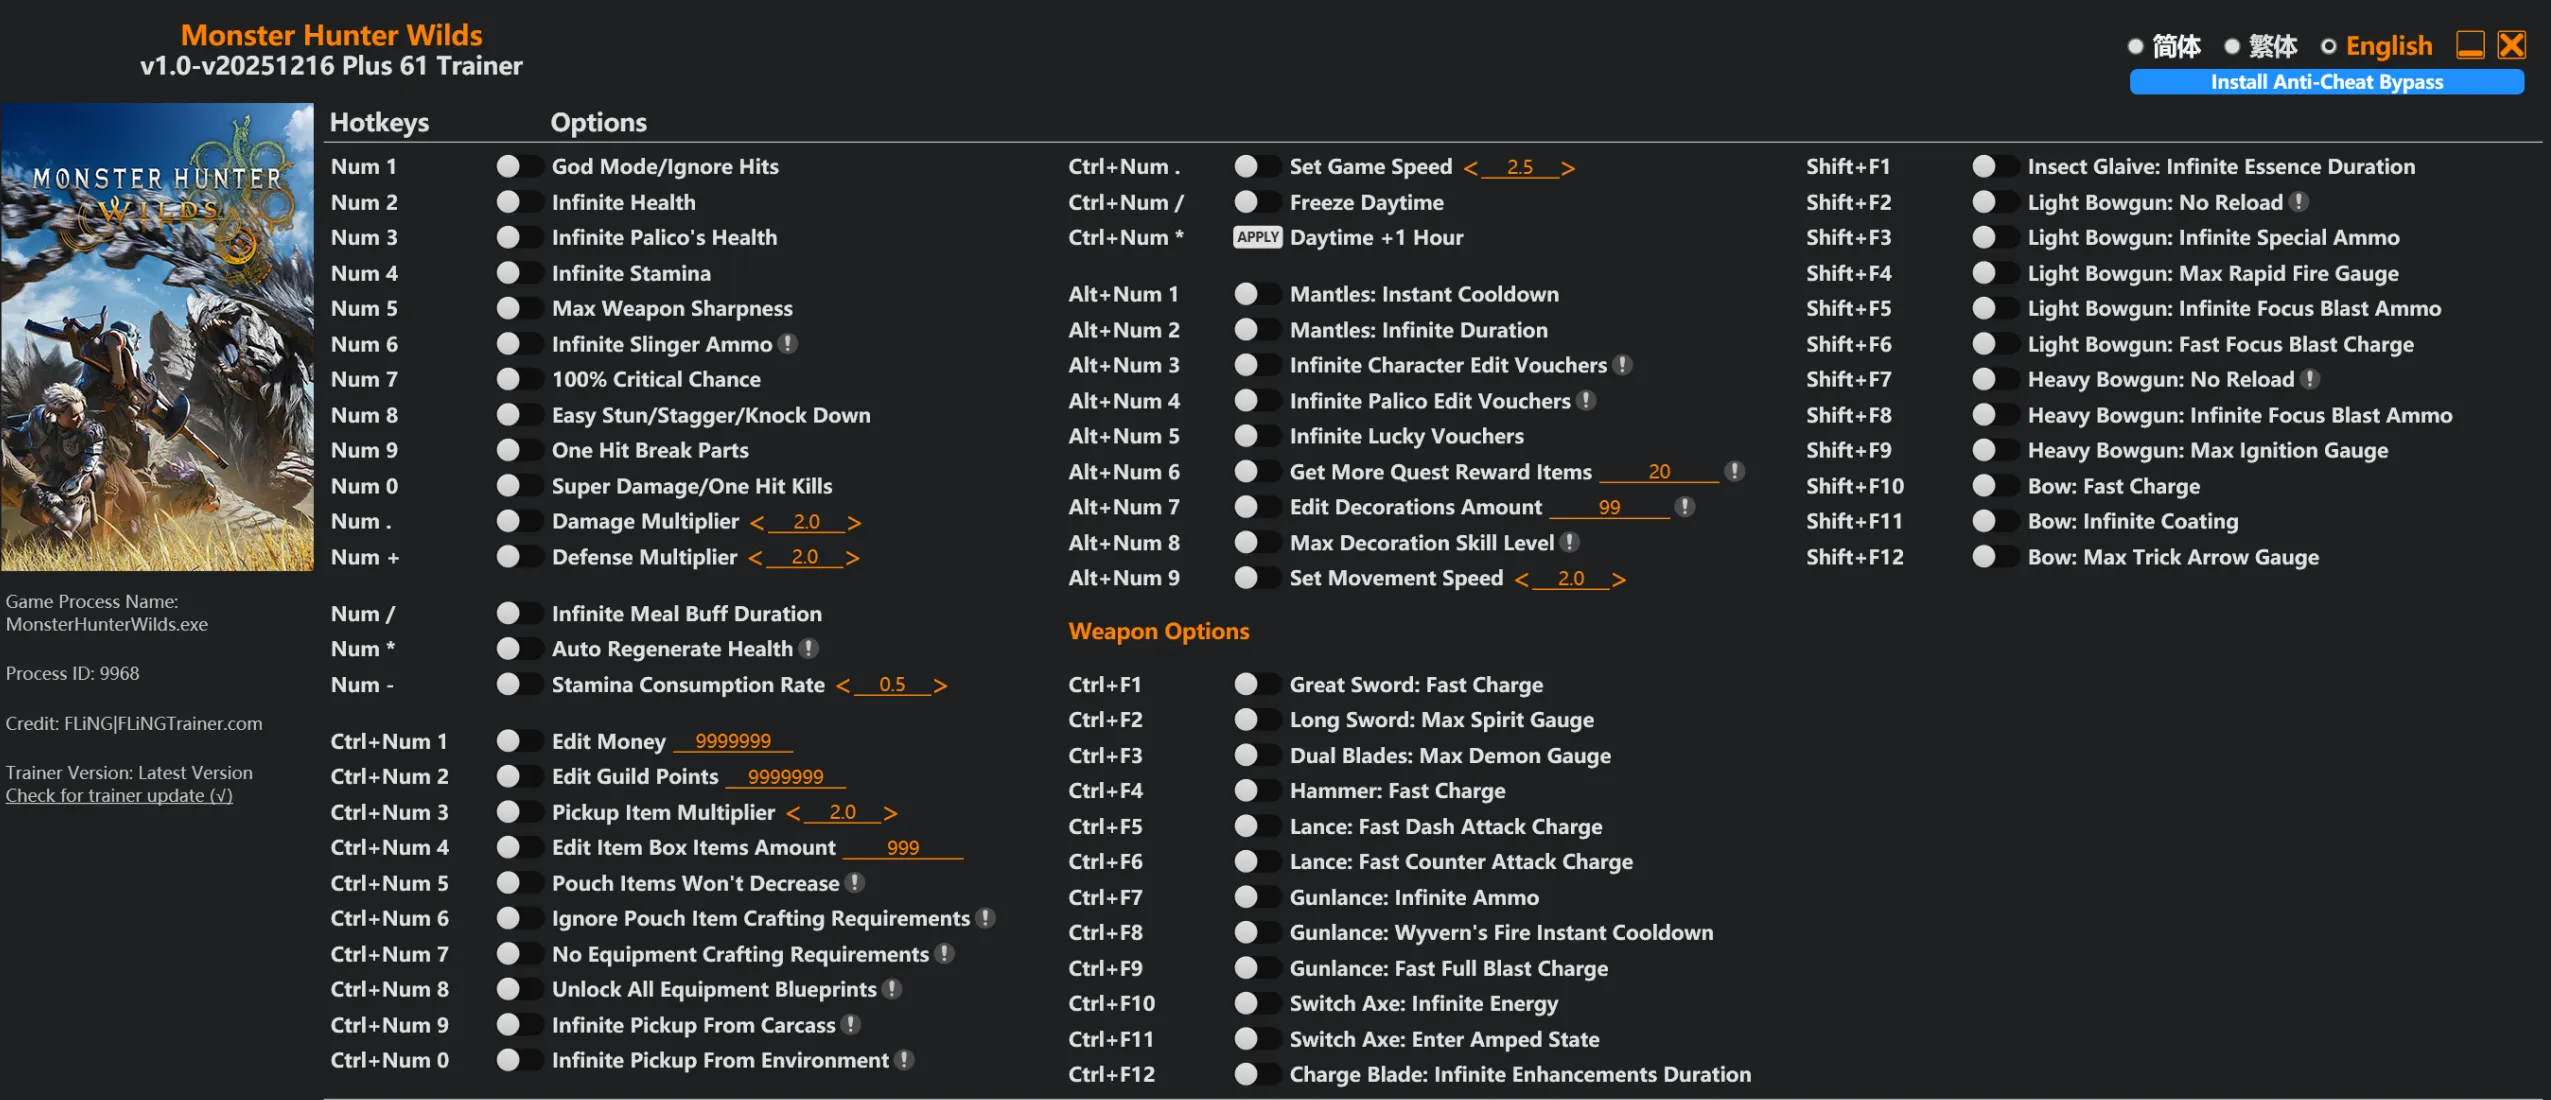Click exclamation icon beside Light Bowgun: No Reload
The width and height of the screenshot is (2551, 1100).
tap(2299, 202)
